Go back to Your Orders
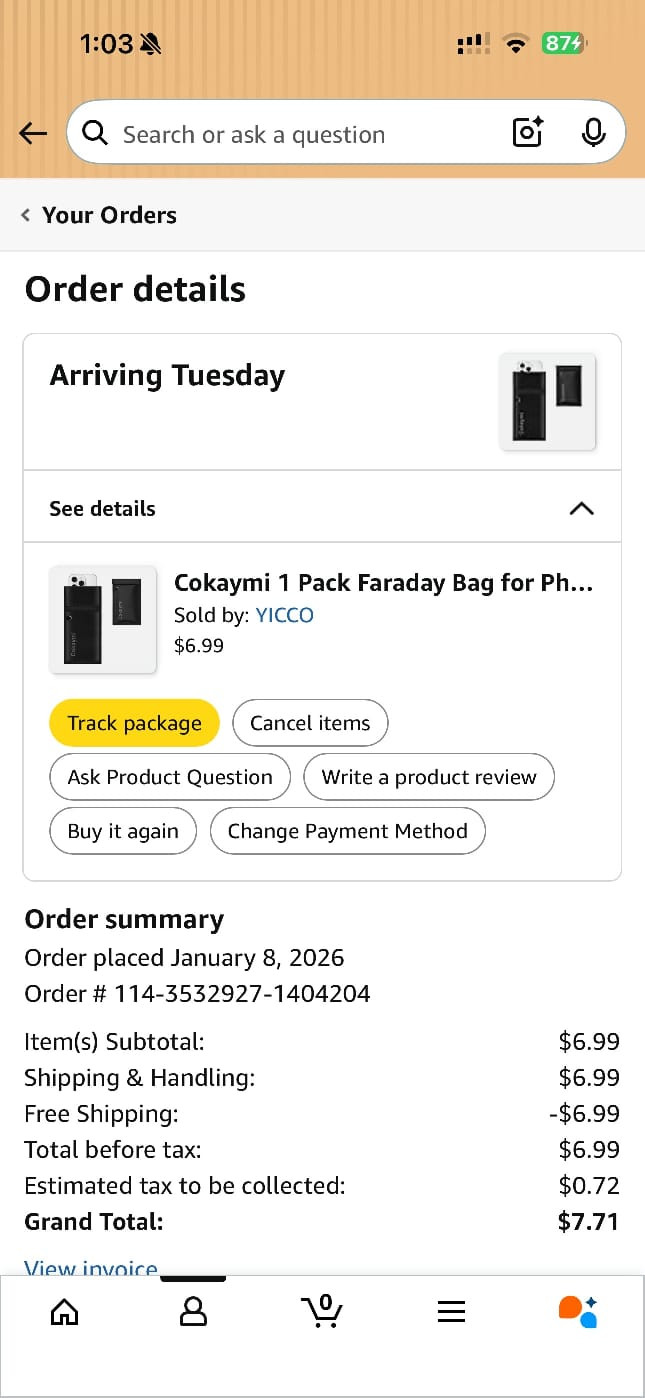The height and width of the screenshot is (1398, 645). click(100, 215)
